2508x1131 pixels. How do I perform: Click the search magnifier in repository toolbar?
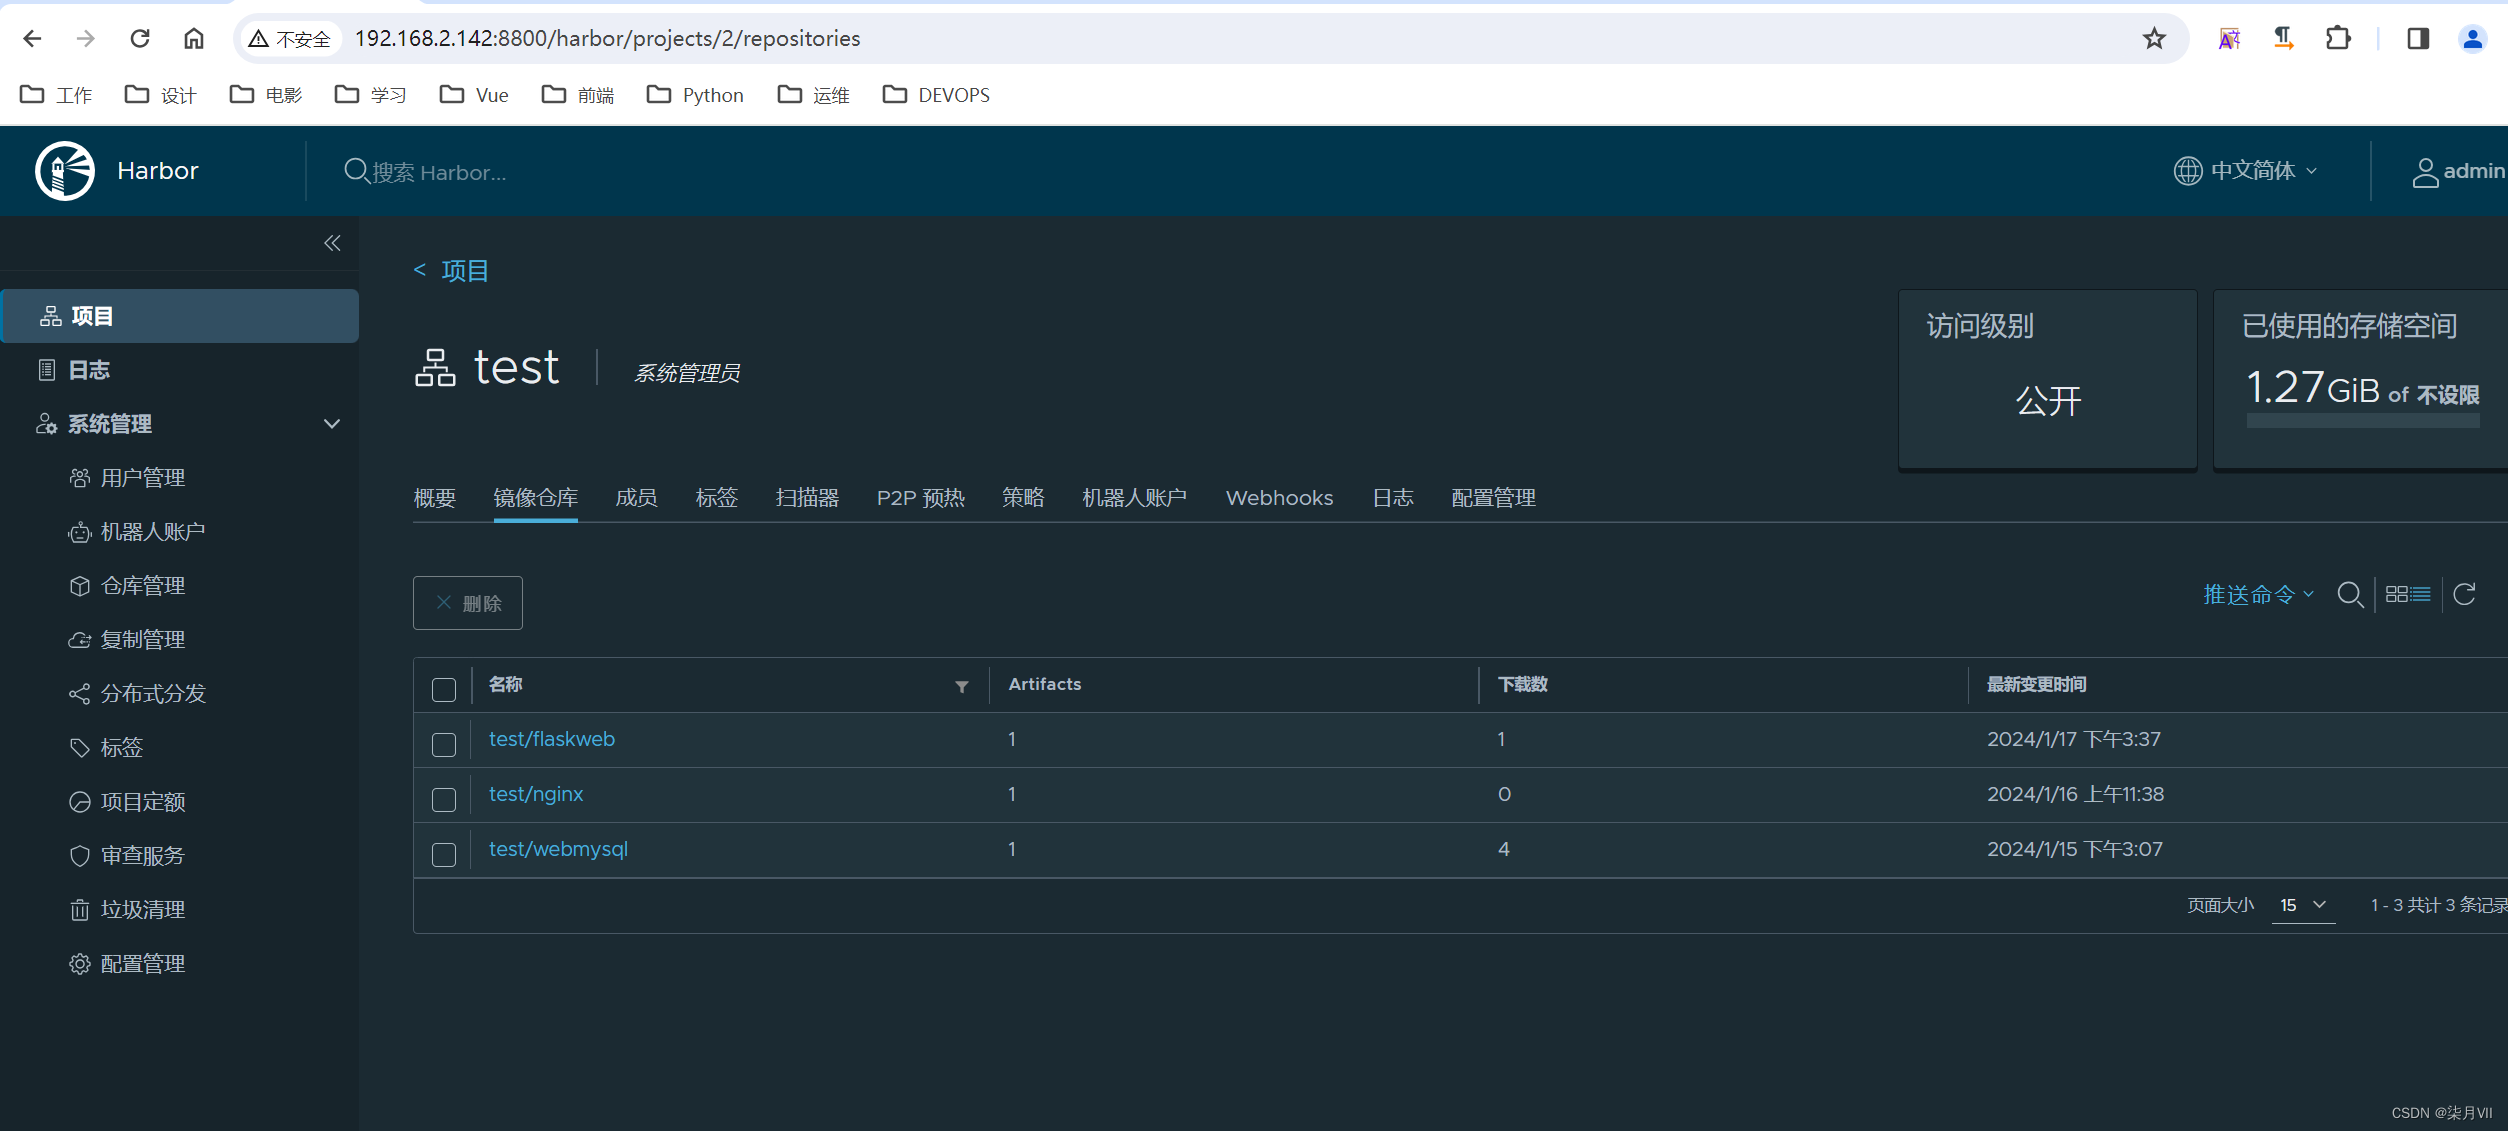coord(2350,595)
